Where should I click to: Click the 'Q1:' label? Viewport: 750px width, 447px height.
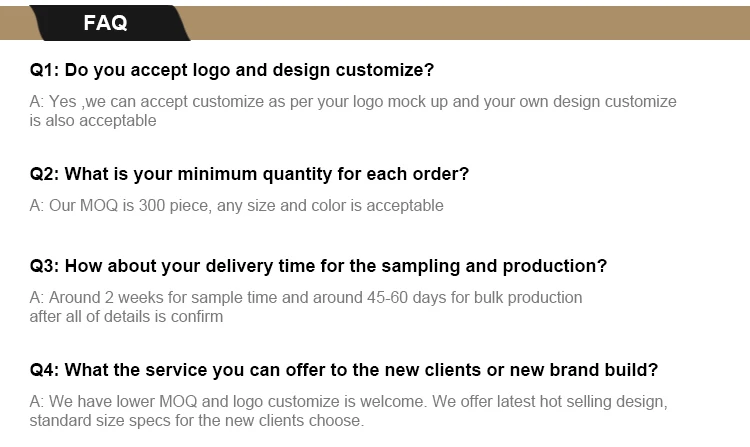pos(45,71)
